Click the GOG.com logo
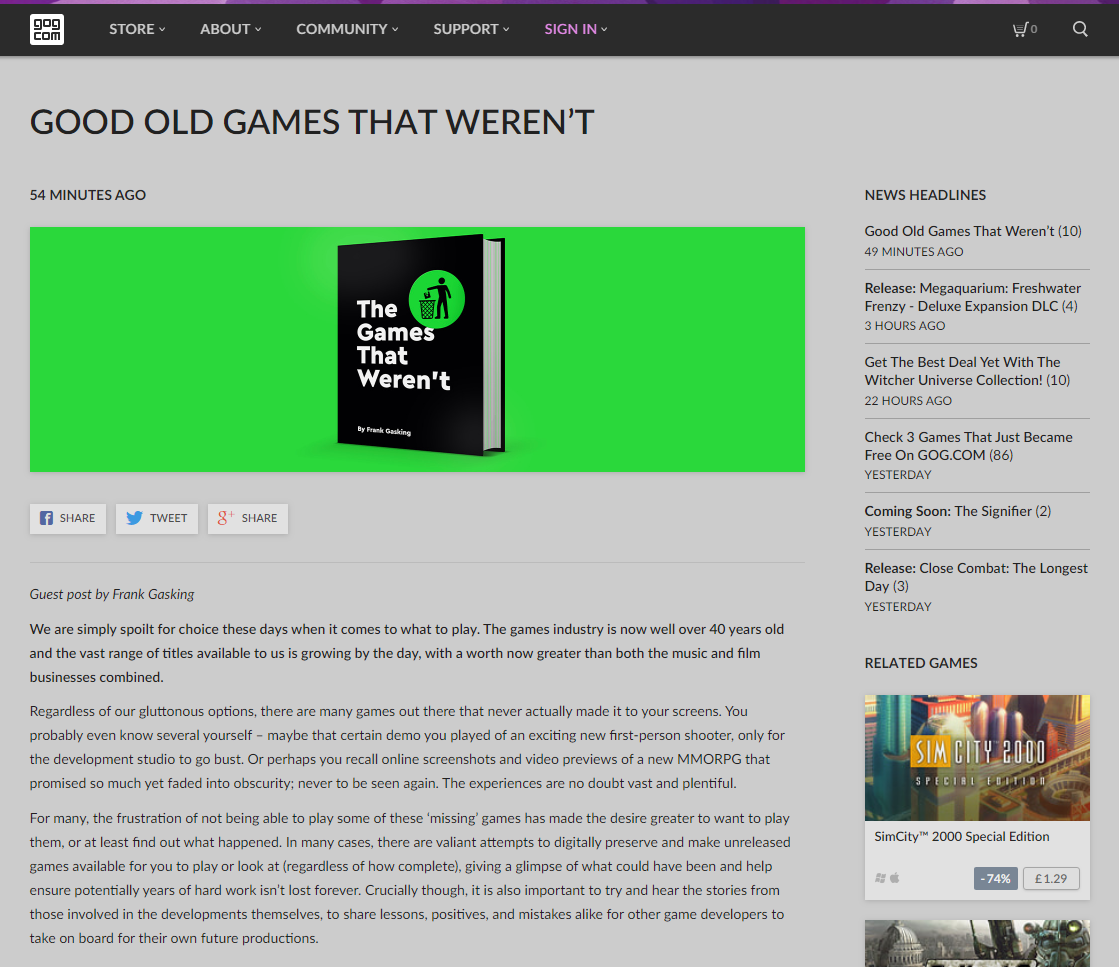This screenshot has height=967, width=1119. 46,29
